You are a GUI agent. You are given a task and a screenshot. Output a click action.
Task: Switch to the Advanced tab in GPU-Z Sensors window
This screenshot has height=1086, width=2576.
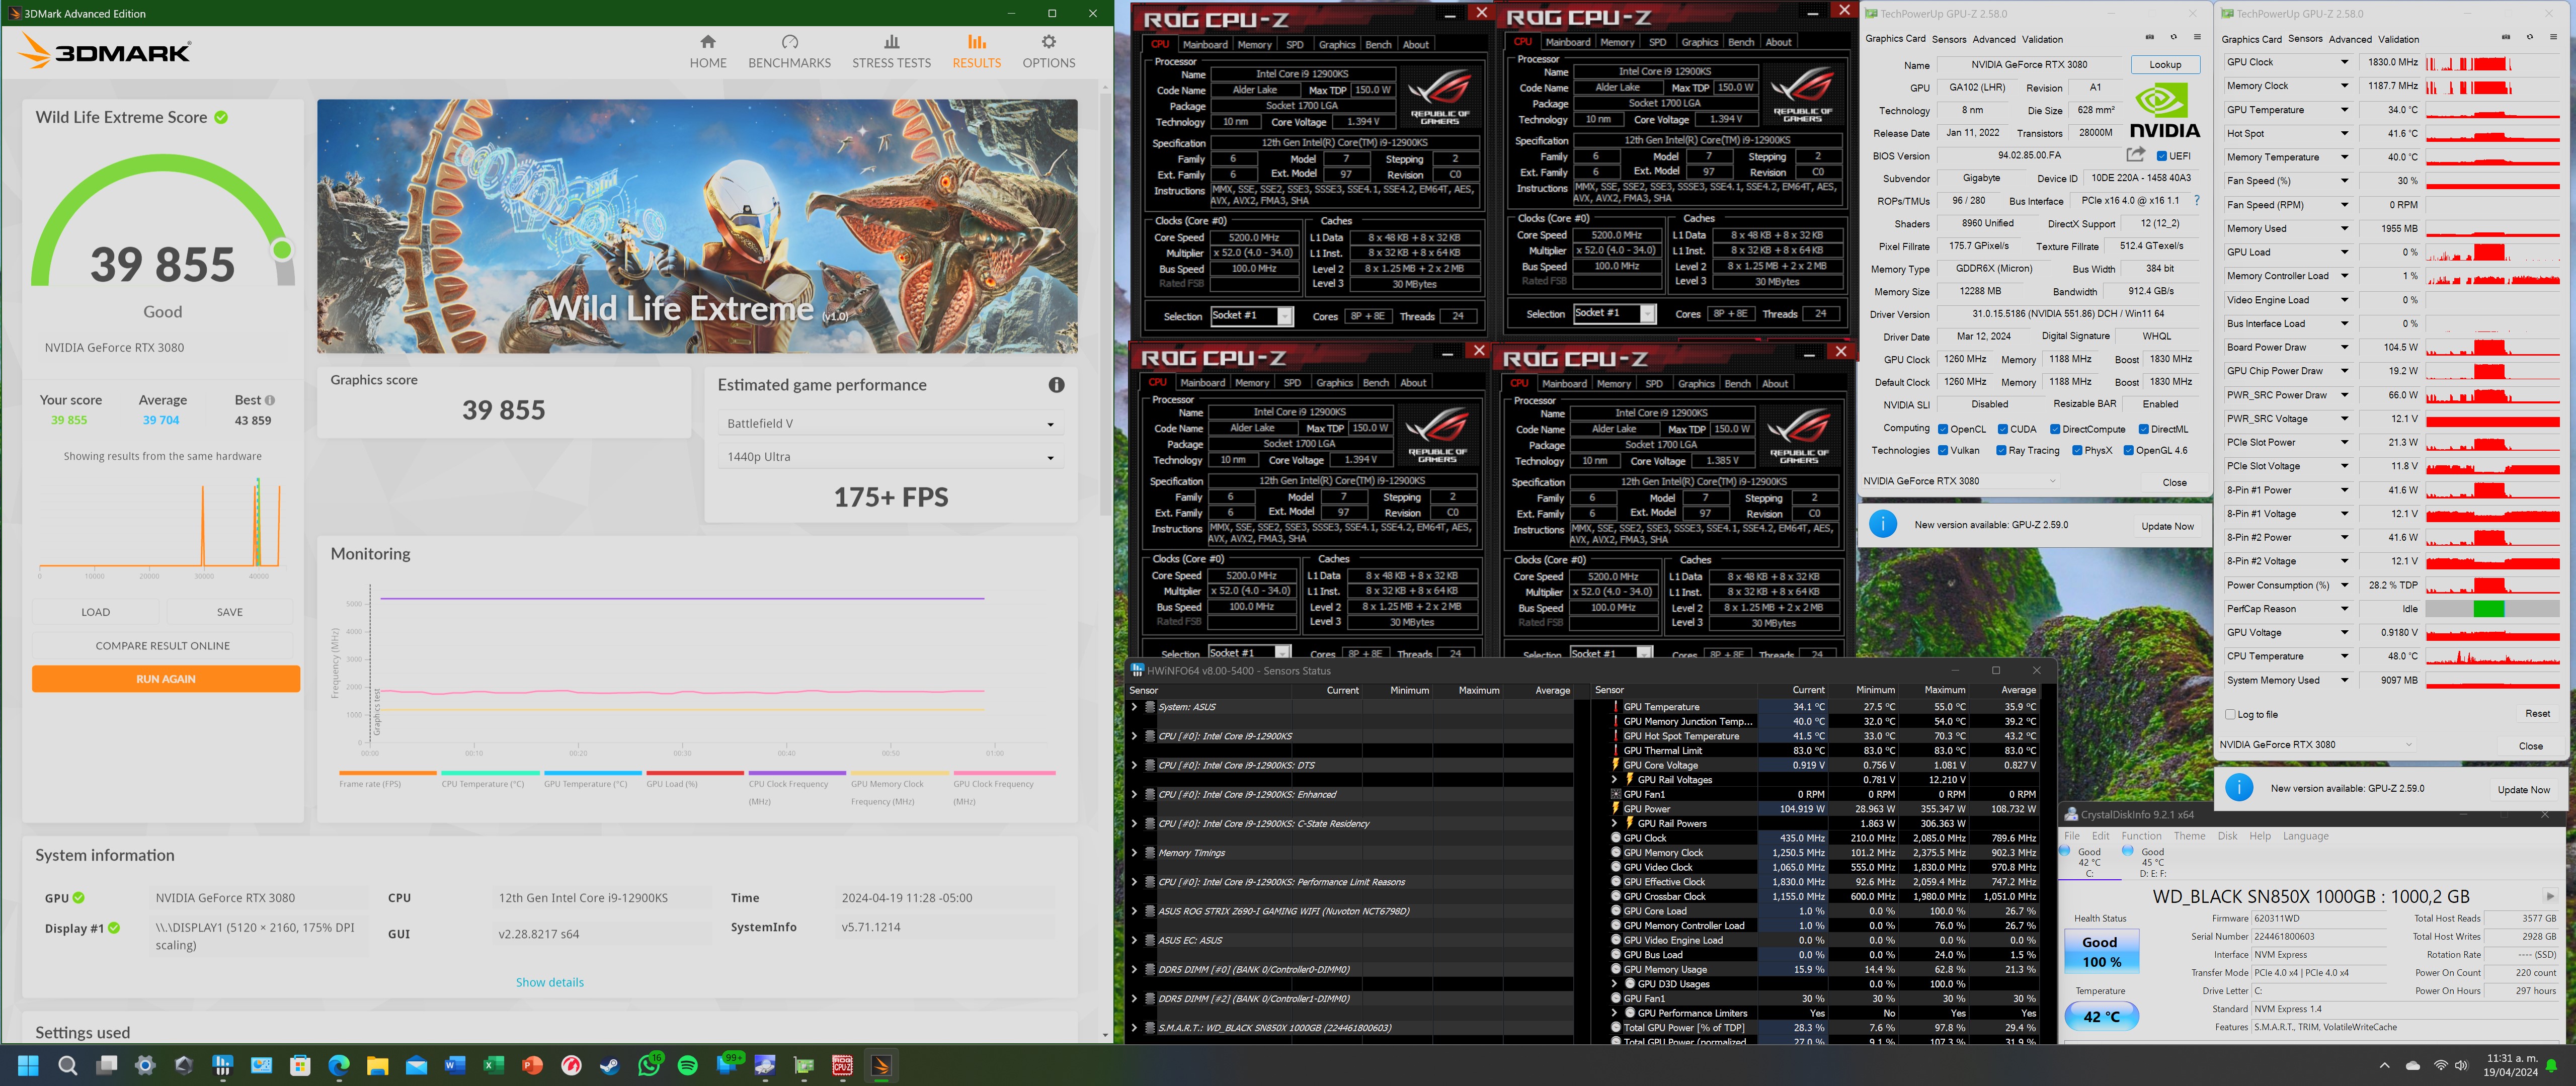[x=2350, y=39]
